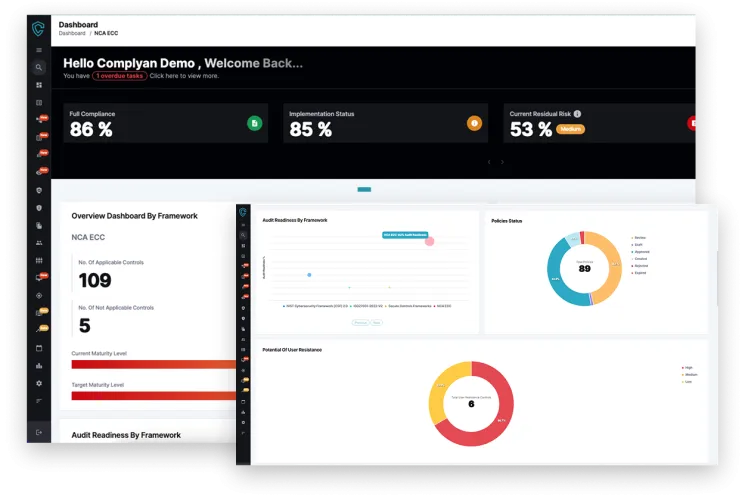Click the Previous button below the Audit Readiness chart
The height and width of the screenshot is (497, 745).
click(360, 323)
